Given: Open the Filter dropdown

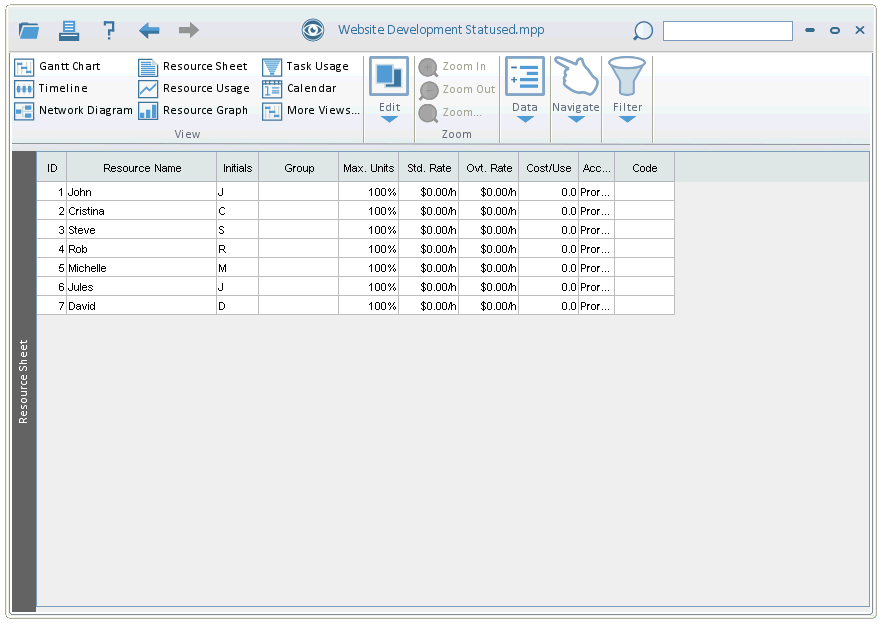Looking at the screenshot, I should coord(627,118).
